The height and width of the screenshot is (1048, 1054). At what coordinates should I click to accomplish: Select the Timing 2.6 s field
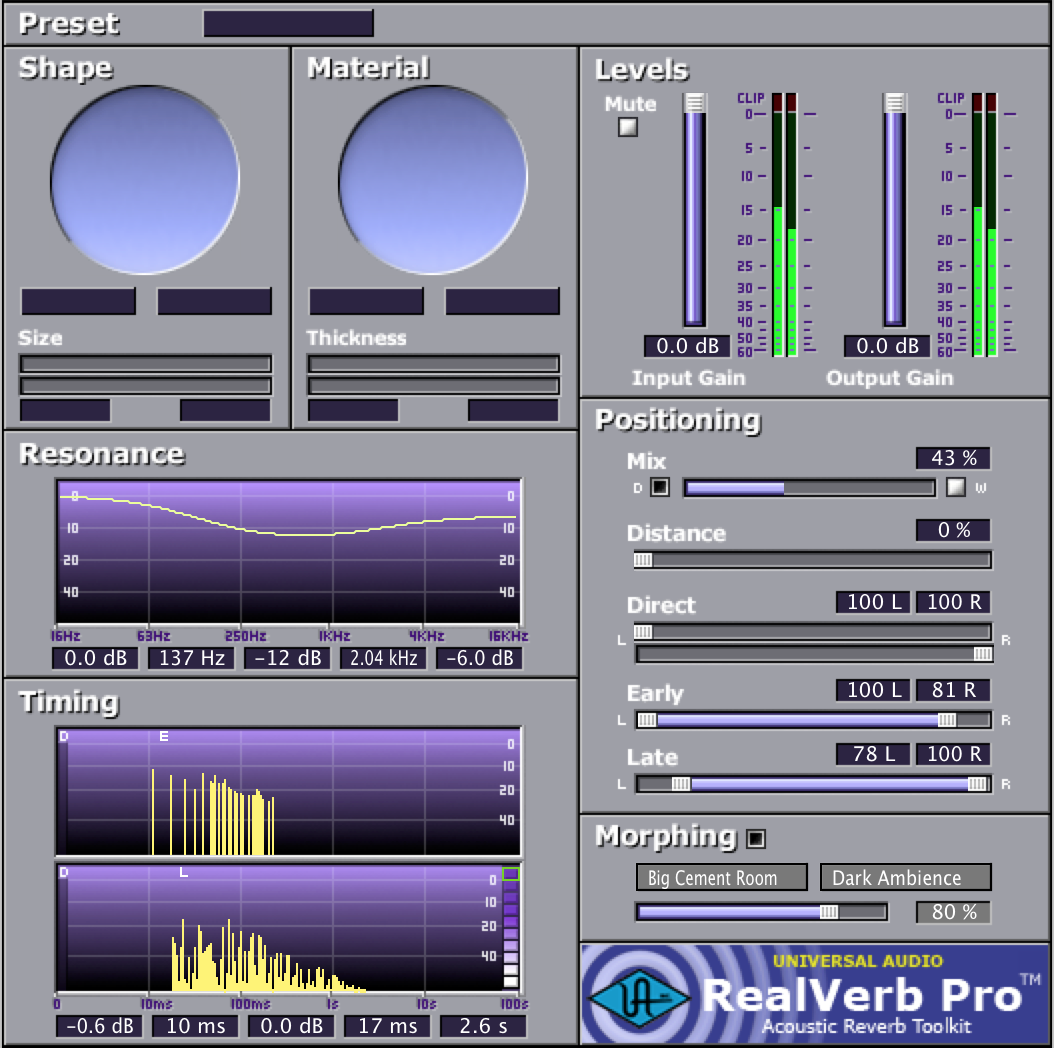pyautogui.click(x=483, y=1026)
